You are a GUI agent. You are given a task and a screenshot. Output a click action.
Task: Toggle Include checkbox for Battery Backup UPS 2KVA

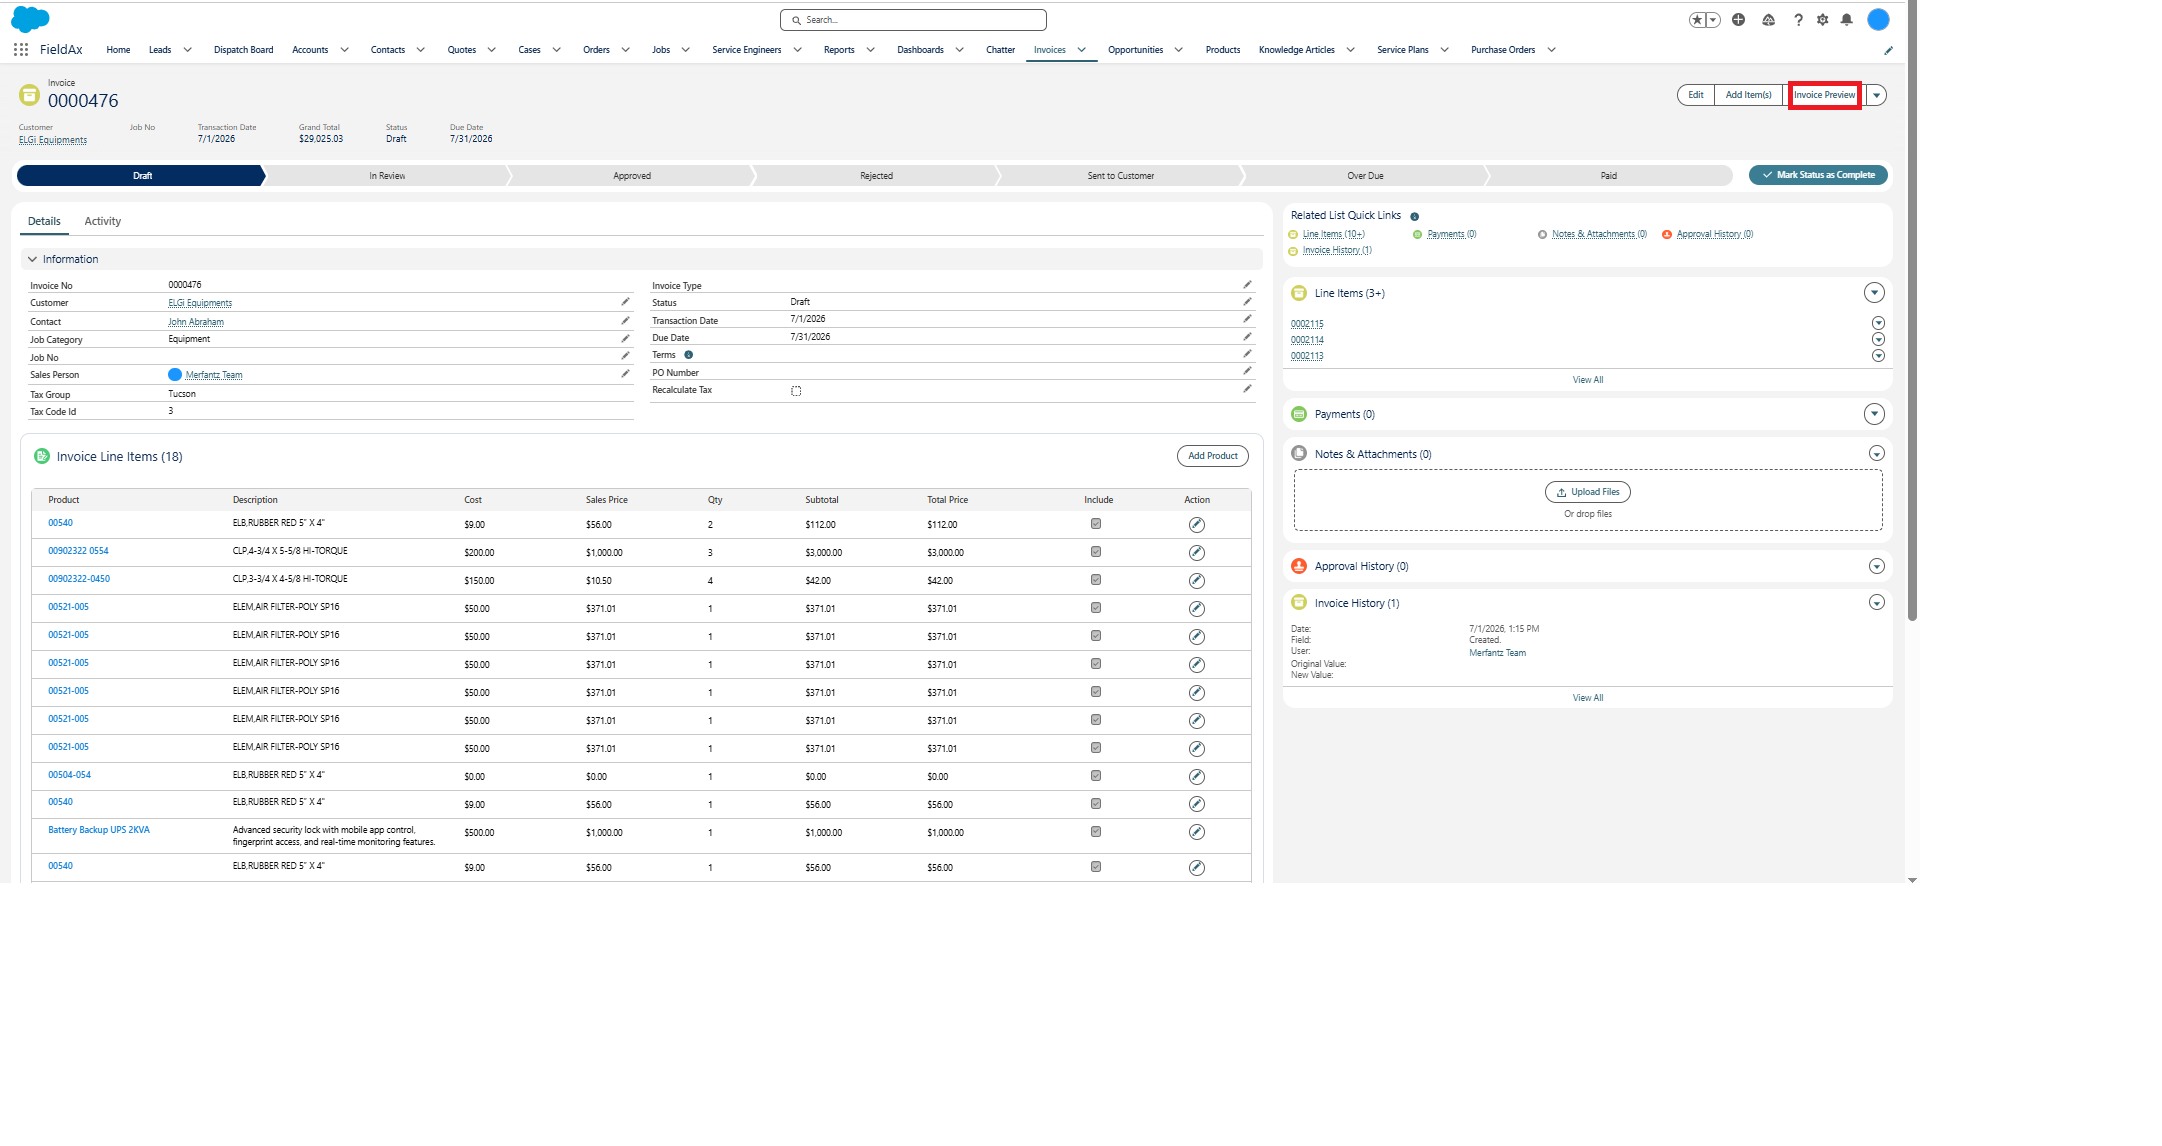point(1096,832)
